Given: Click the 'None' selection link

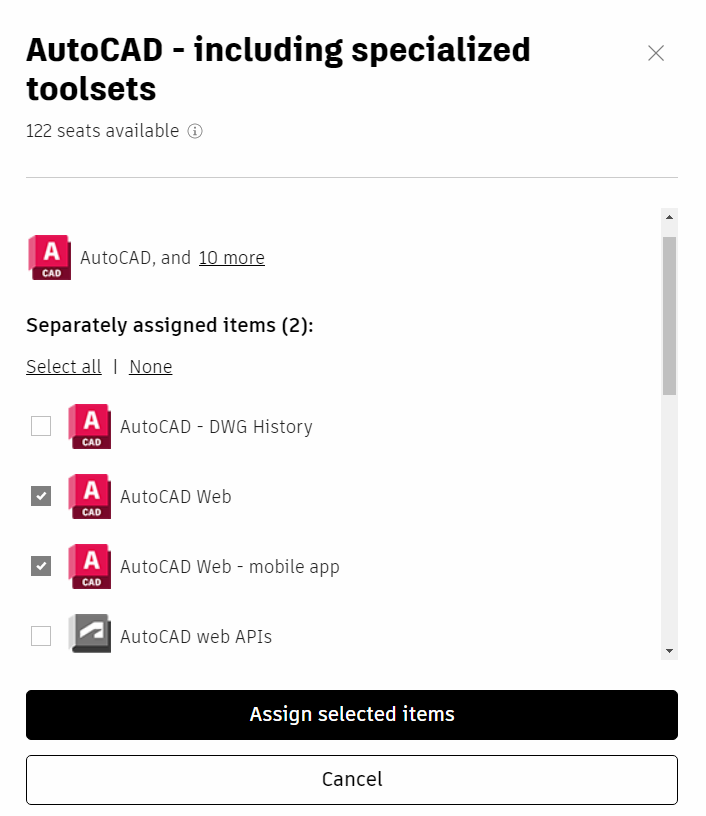Looking at the screenshot, I should [x=151, y=367].
